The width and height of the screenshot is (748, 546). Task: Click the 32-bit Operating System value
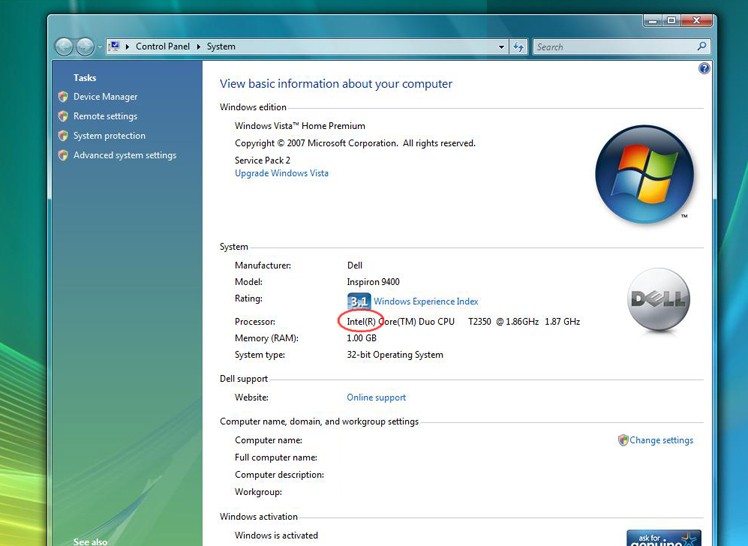(x=395, y=355)
